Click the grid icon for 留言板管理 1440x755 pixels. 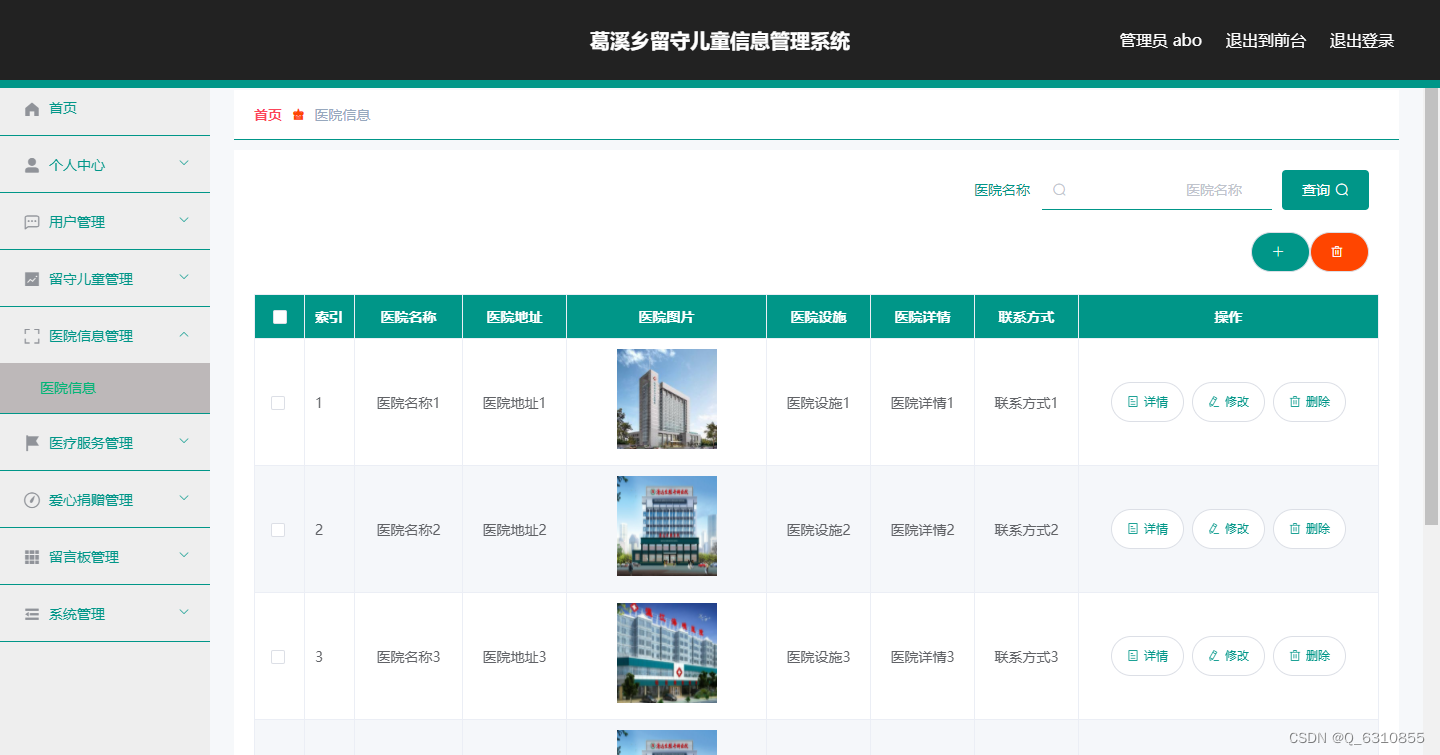(32, 557)
